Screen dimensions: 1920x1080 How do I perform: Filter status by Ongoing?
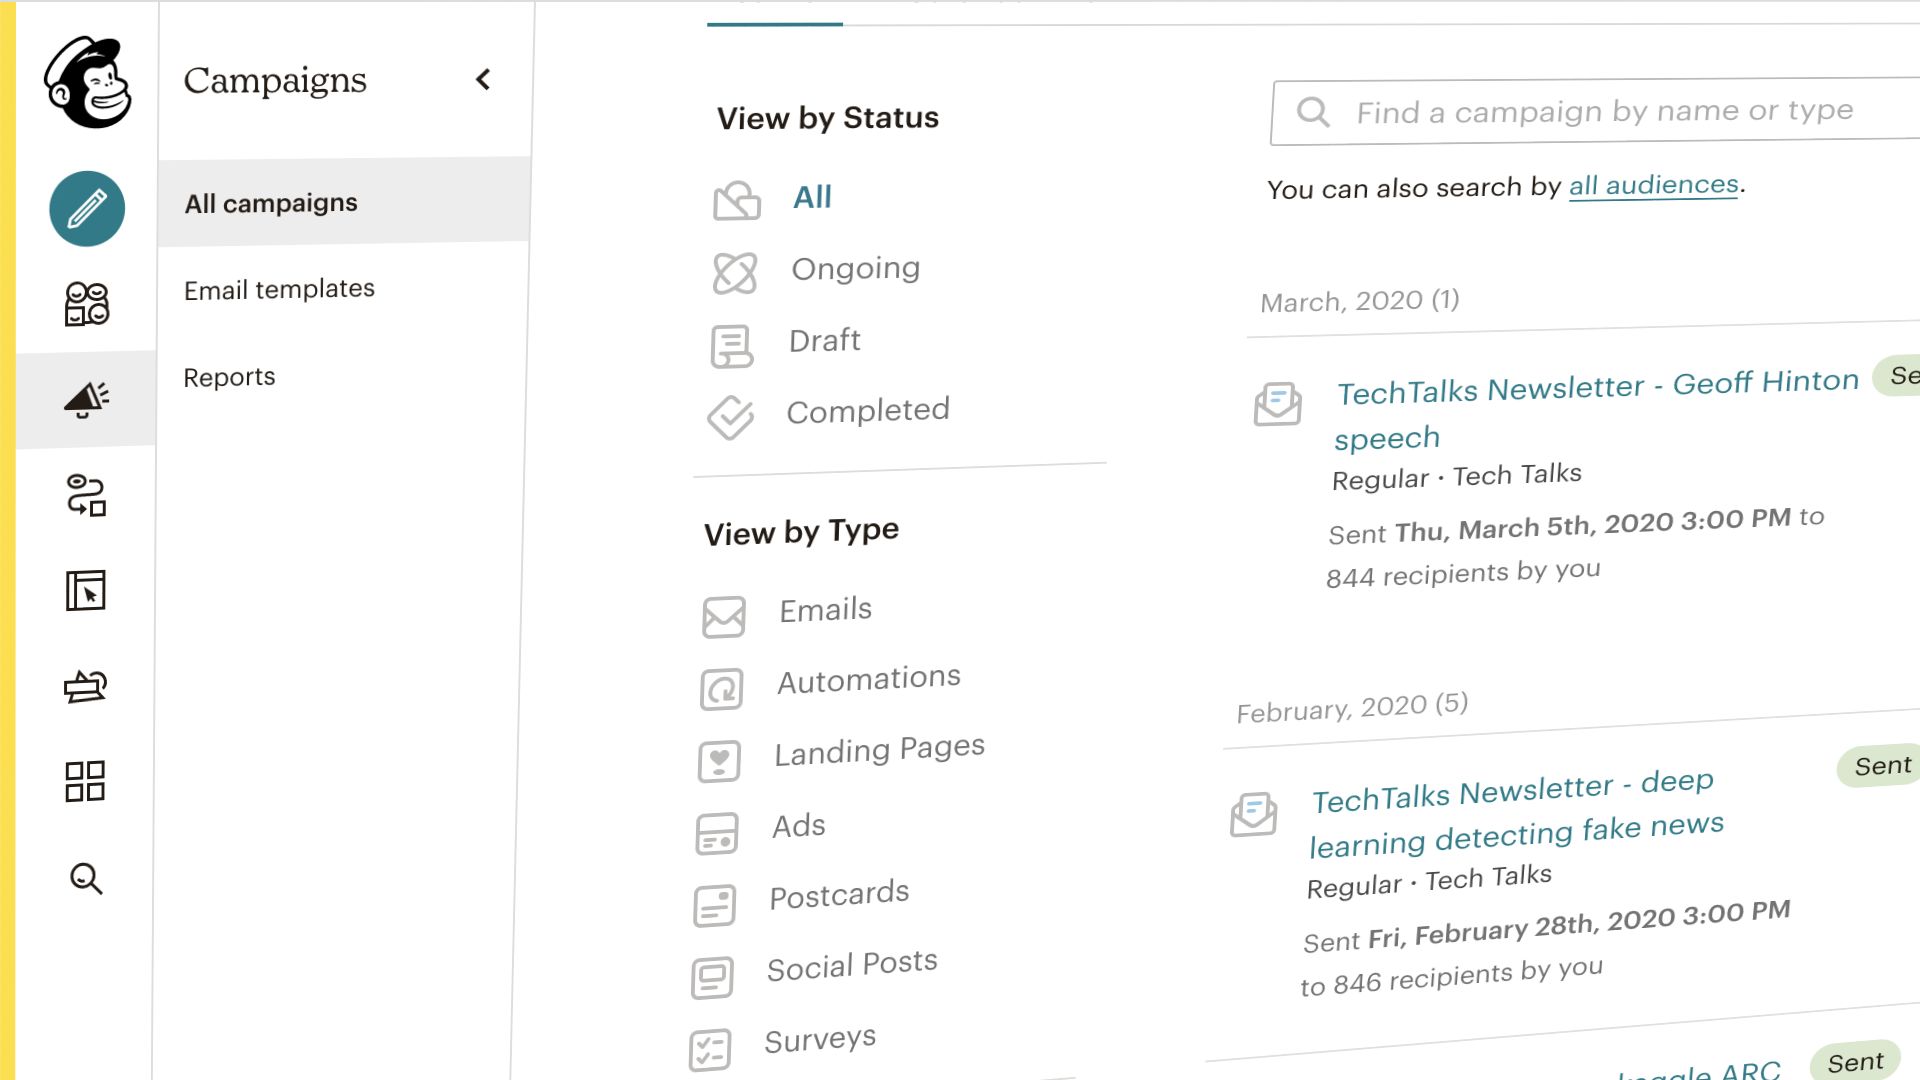tap(856, 268)
